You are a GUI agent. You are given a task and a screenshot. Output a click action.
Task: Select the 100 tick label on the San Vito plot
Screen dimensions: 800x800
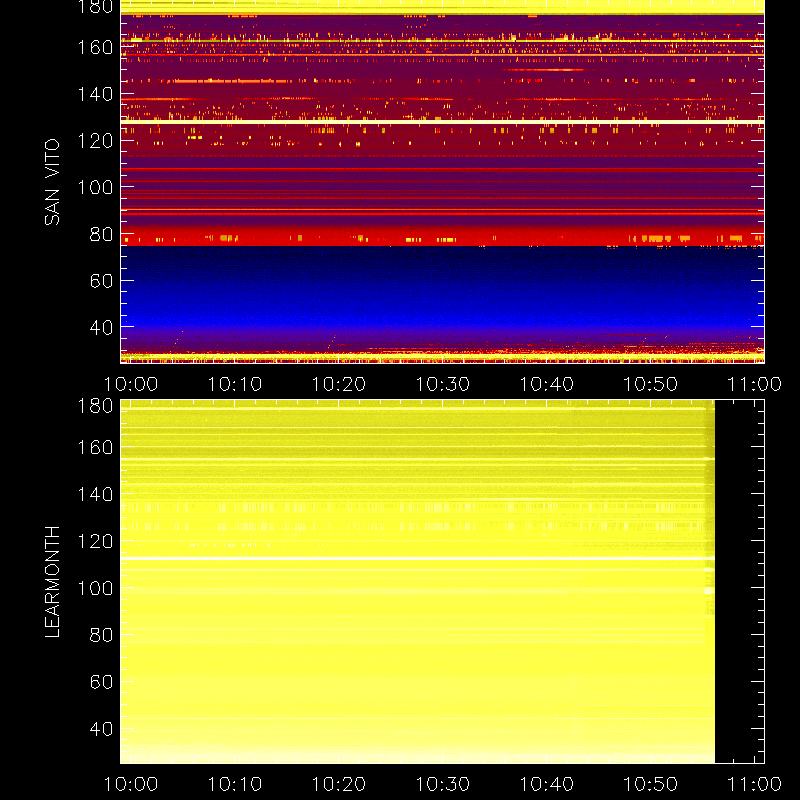(x=95, y=187)
